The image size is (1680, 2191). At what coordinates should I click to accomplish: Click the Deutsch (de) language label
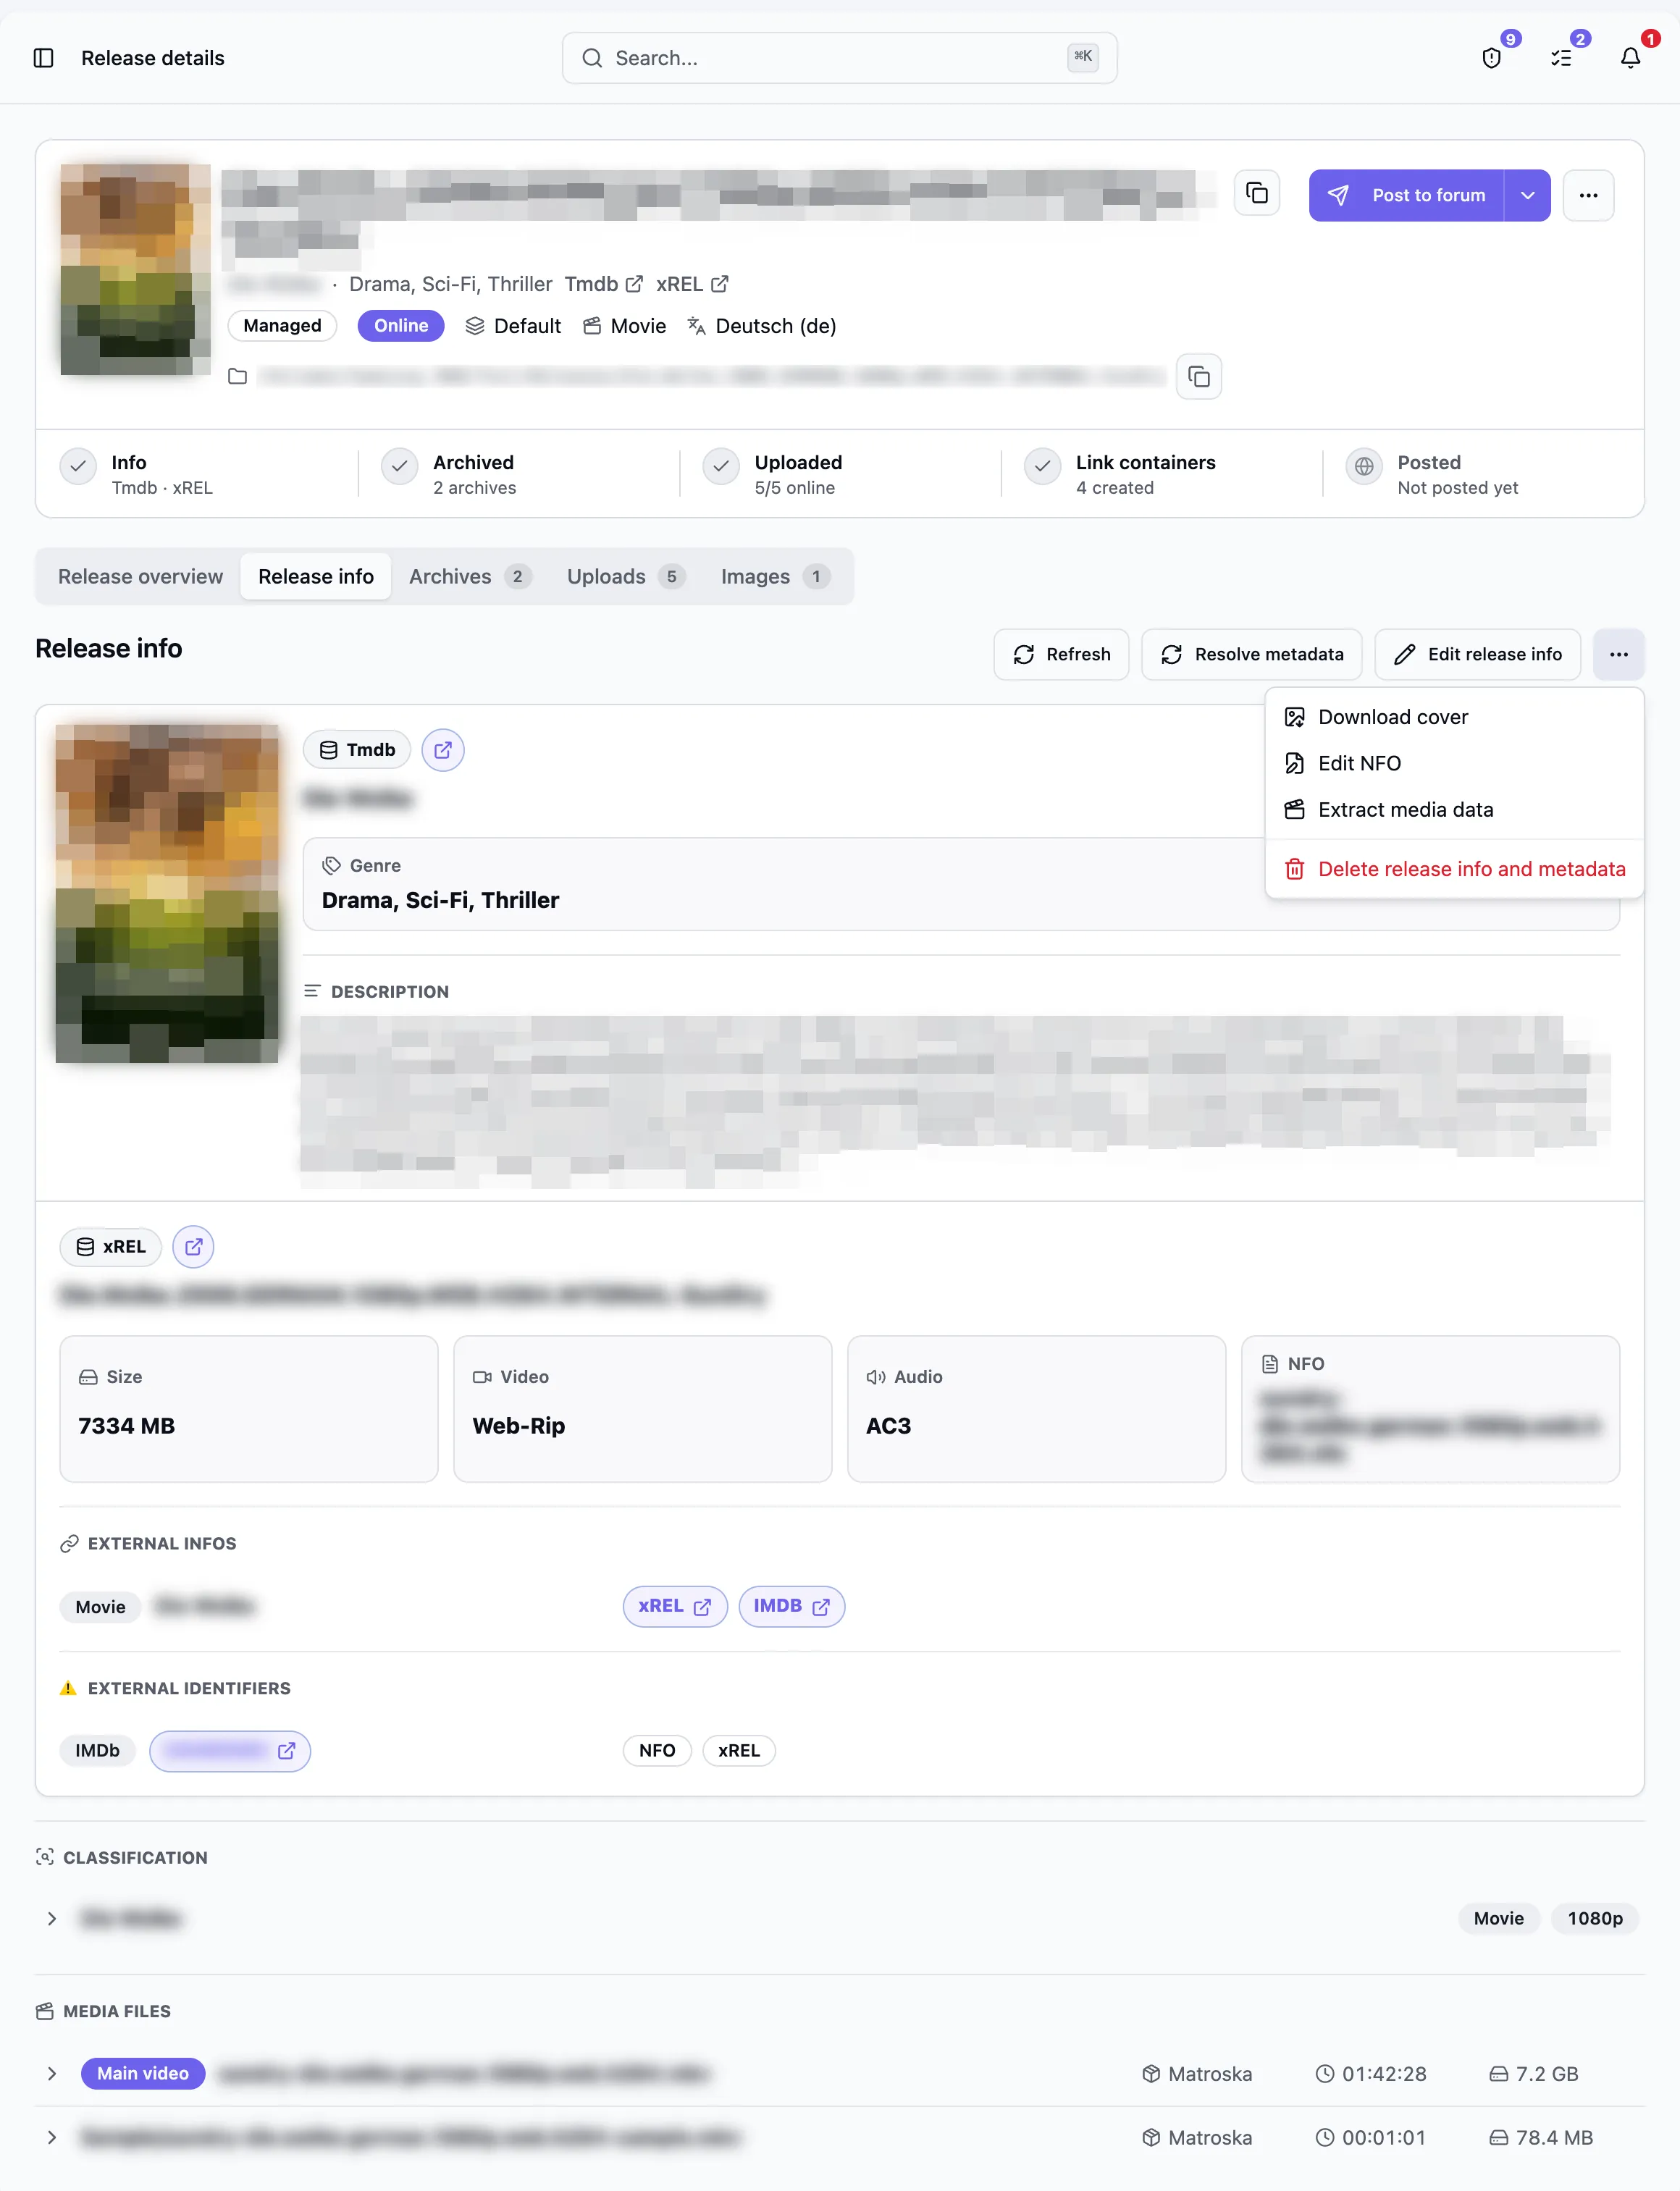click(x=776, y=326)
